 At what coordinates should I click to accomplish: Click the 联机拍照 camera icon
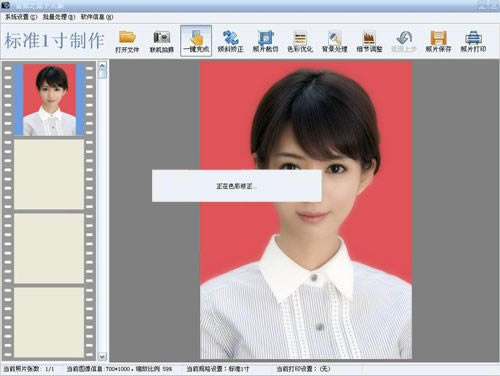click(161, 41)
